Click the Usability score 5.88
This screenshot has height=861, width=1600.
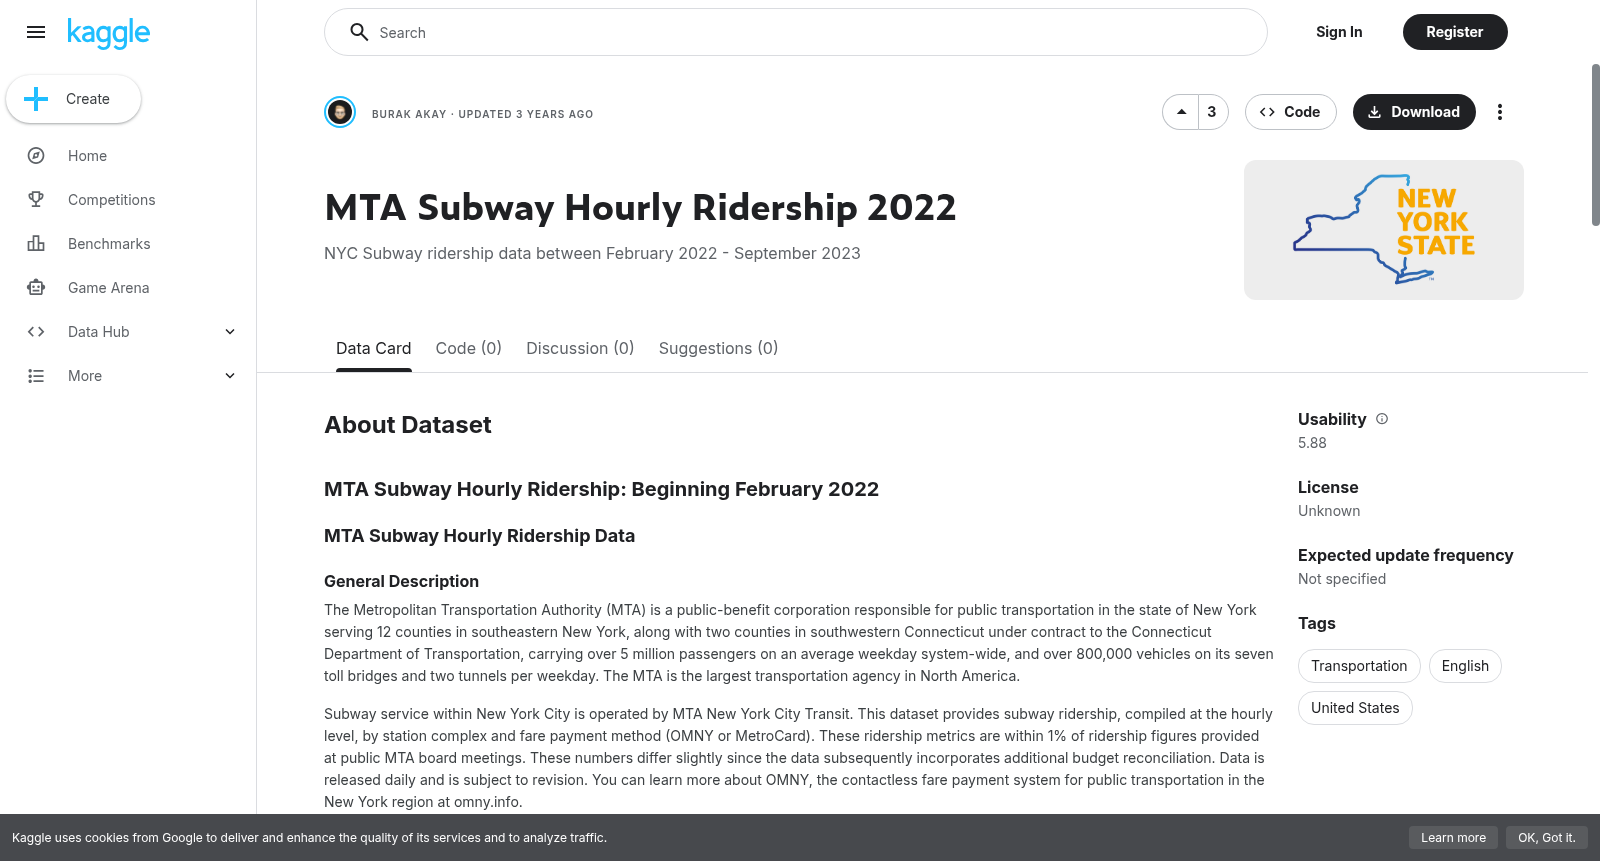click(1312, 443)
